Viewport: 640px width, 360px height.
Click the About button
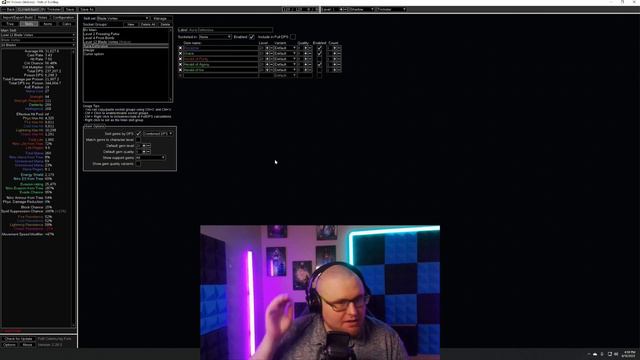(x=27, y=345)
